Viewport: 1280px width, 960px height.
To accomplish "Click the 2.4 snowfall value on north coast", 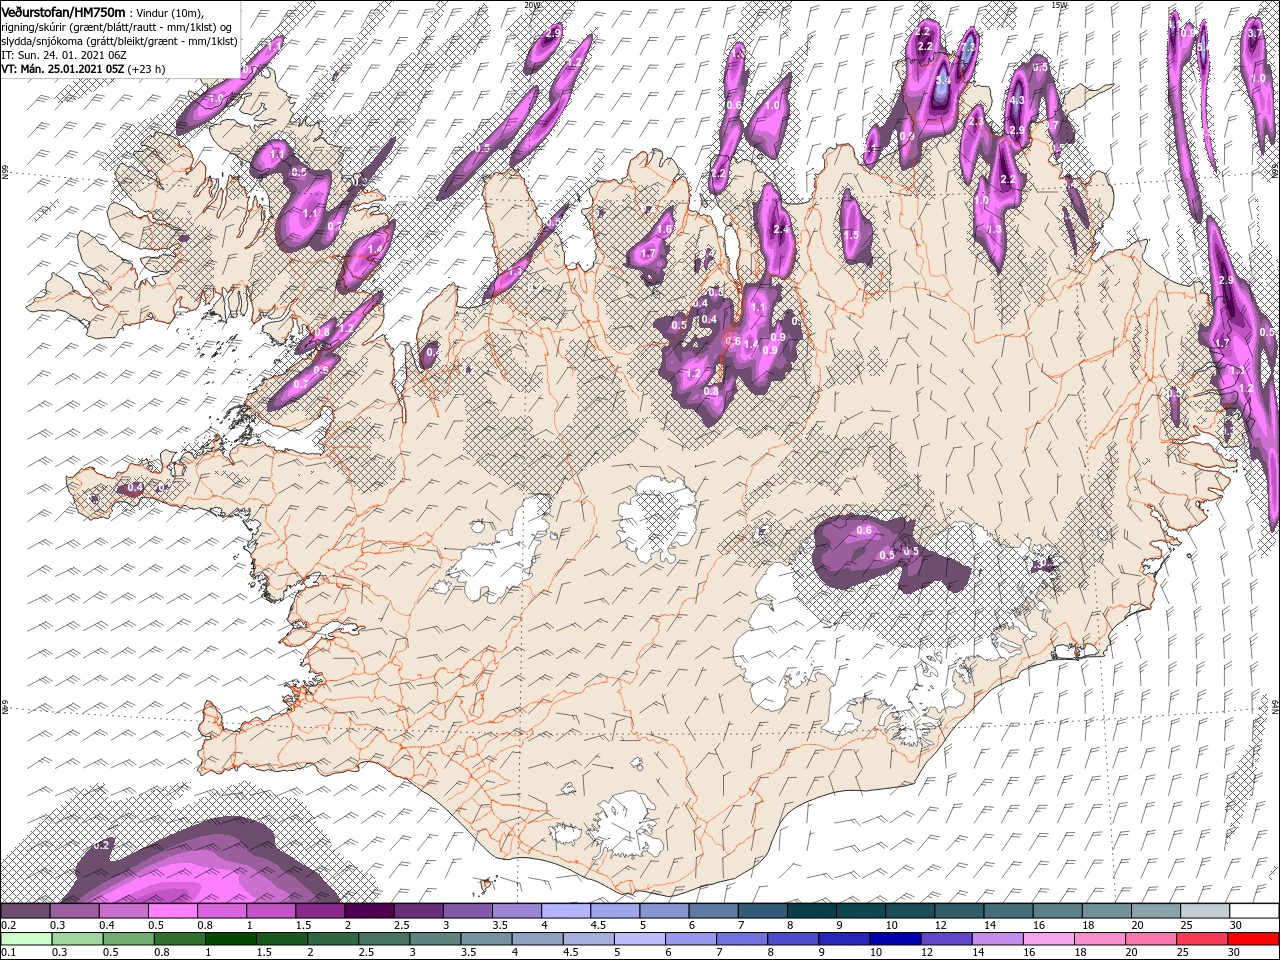I will pos(782,230).
